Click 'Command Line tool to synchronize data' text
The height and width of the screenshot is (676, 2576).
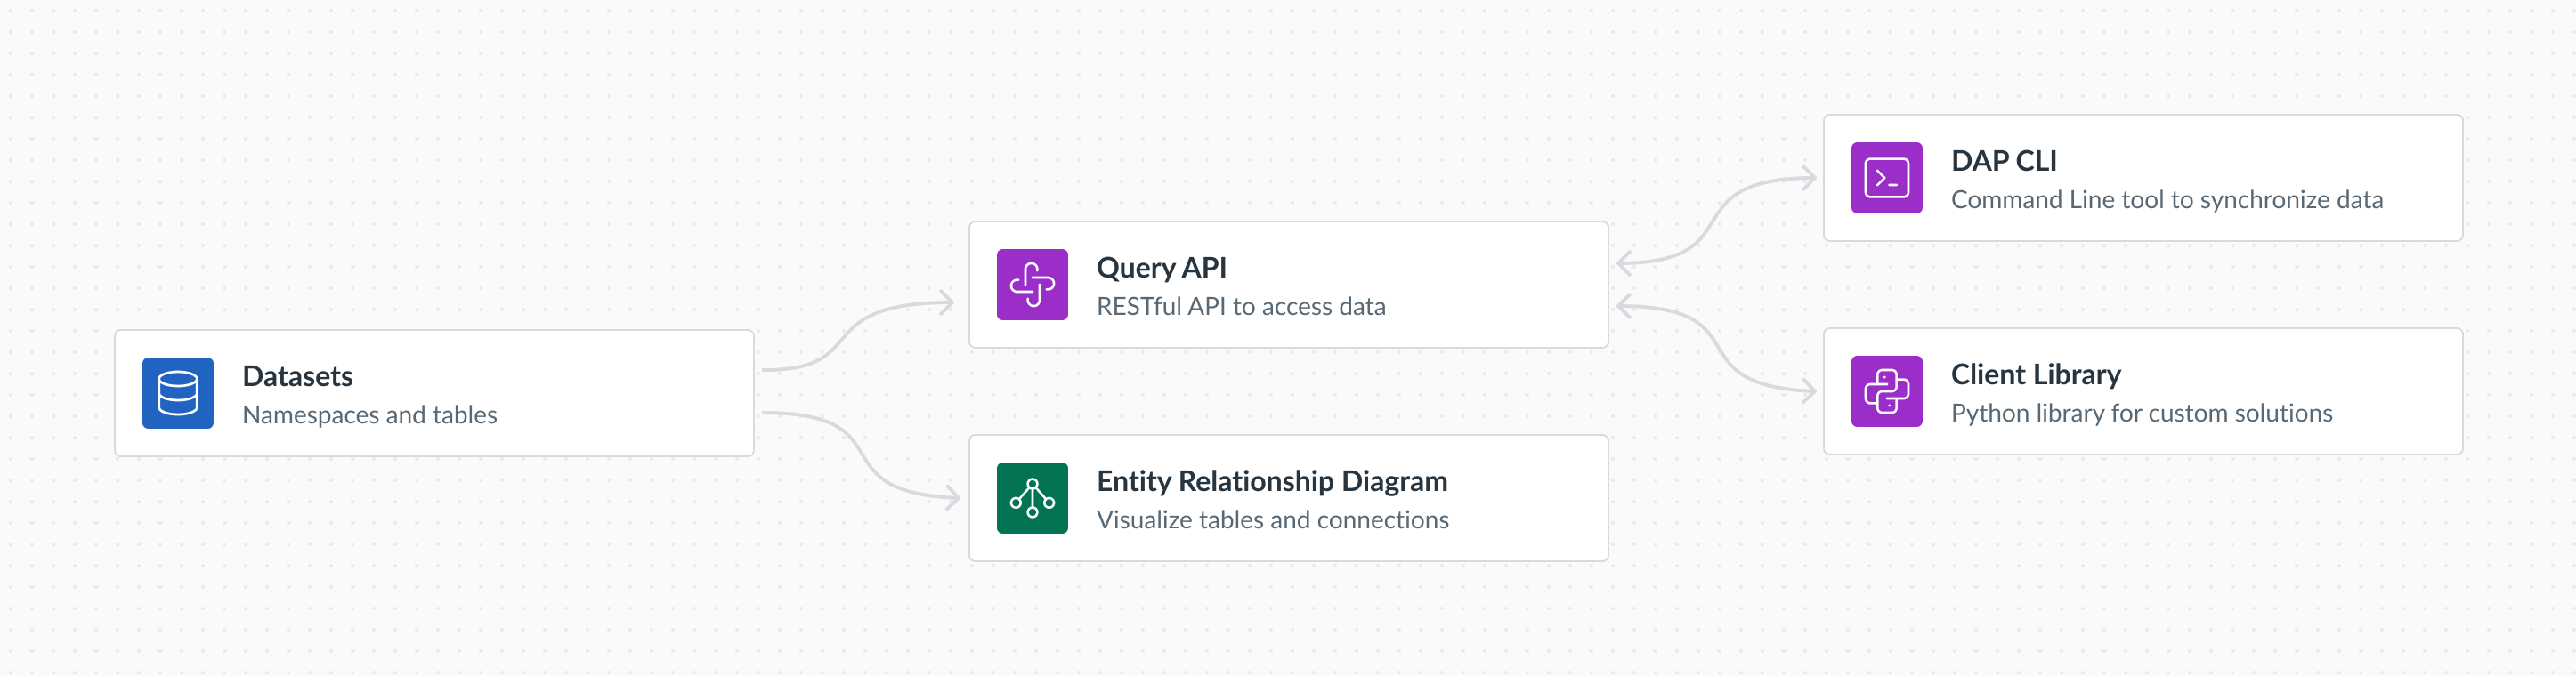point(2166,200)
